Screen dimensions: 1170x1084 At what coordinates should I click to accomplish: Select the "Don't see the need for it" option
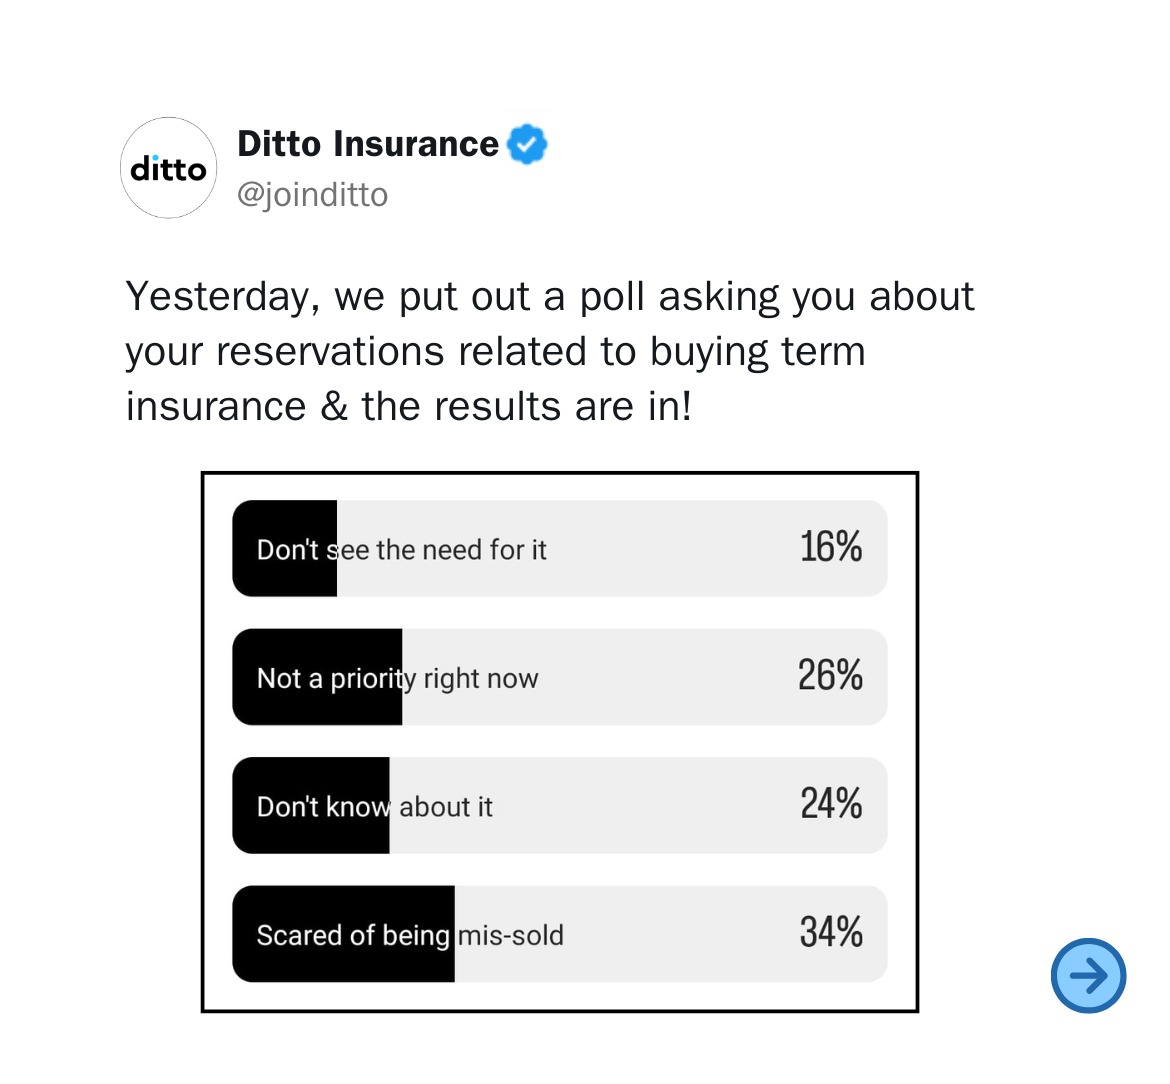click(560, 548)
